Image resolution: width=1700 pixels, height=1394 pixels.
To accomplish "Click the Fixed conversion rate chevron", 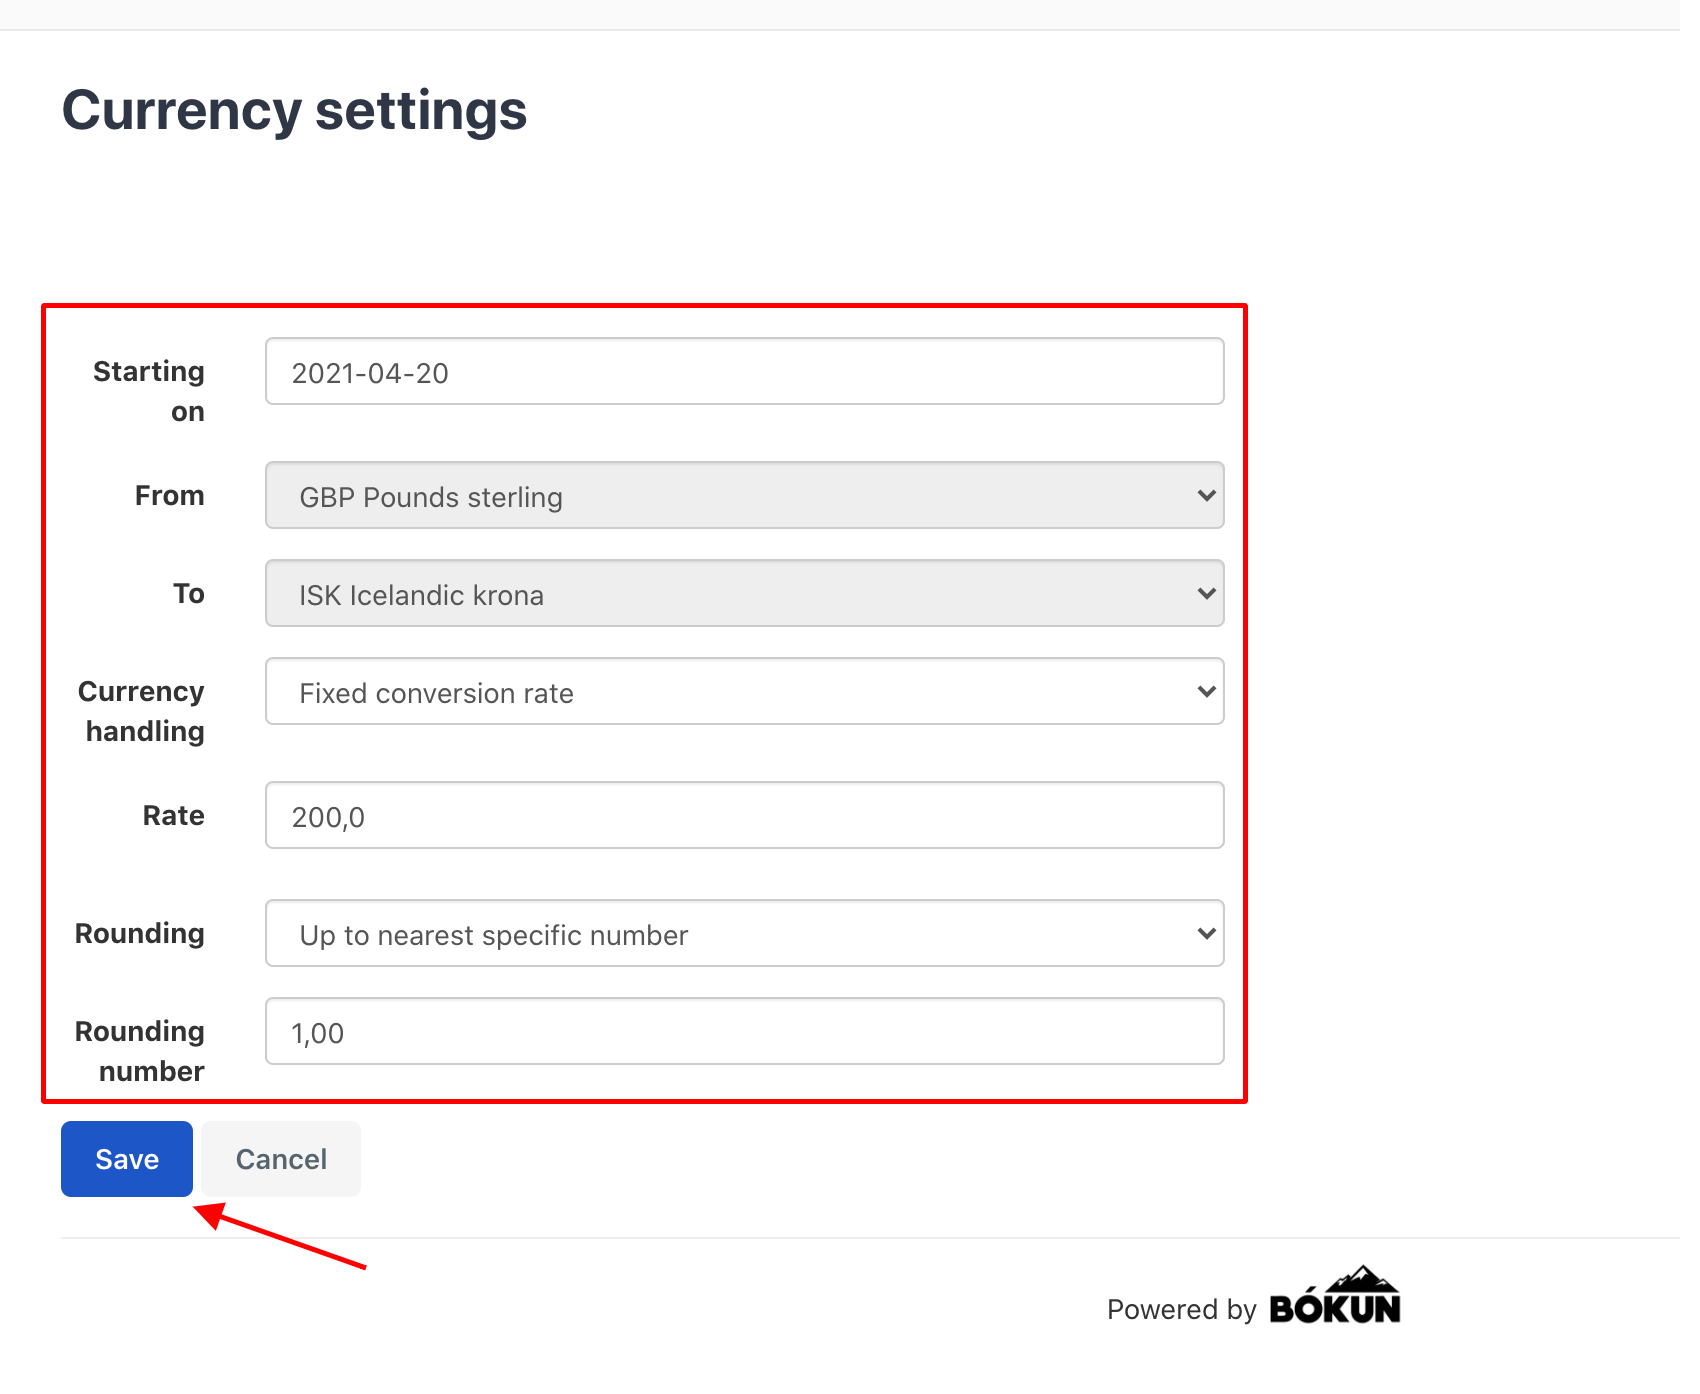I will pos(1205,691).
